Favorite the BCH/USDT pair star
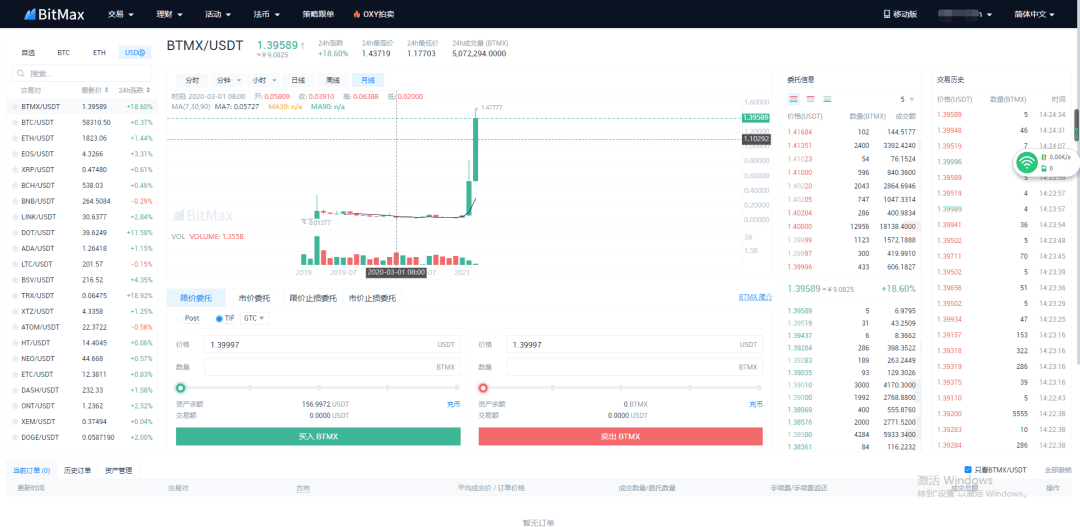This screenshot has width=1080, height=527. pos(15,185)
